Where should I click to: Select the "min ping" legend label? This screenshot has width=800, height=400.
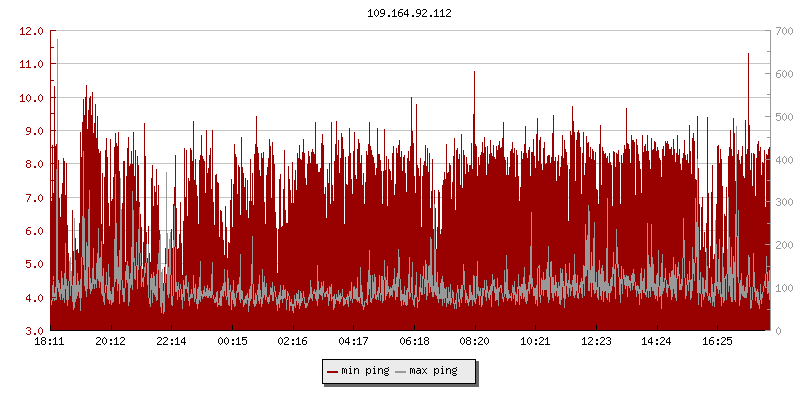click(365, 371)
